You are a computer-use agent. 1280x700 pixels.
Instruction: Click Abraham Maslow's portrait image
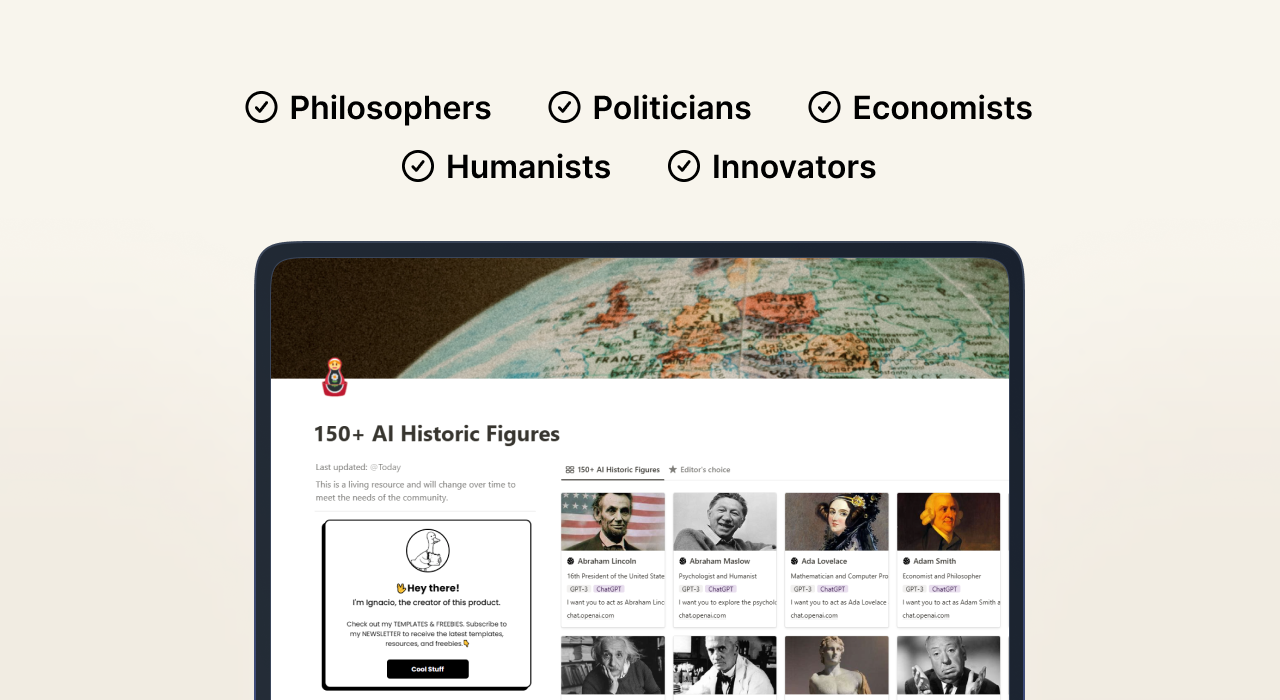pos(725,520)
